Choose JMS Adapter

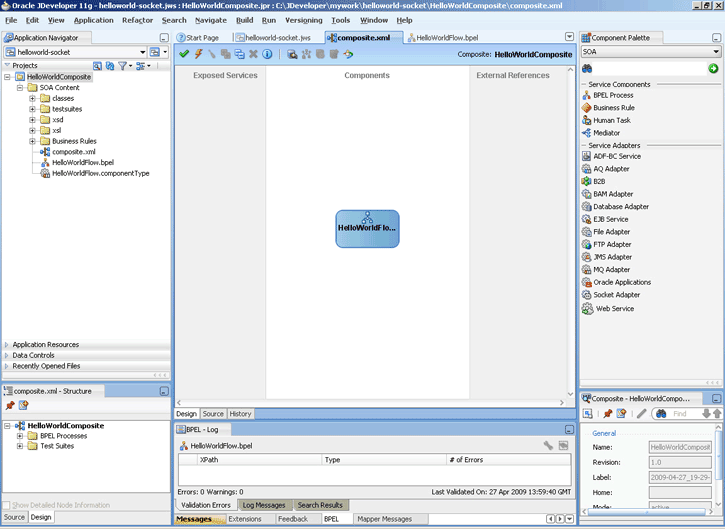(607, 257)
